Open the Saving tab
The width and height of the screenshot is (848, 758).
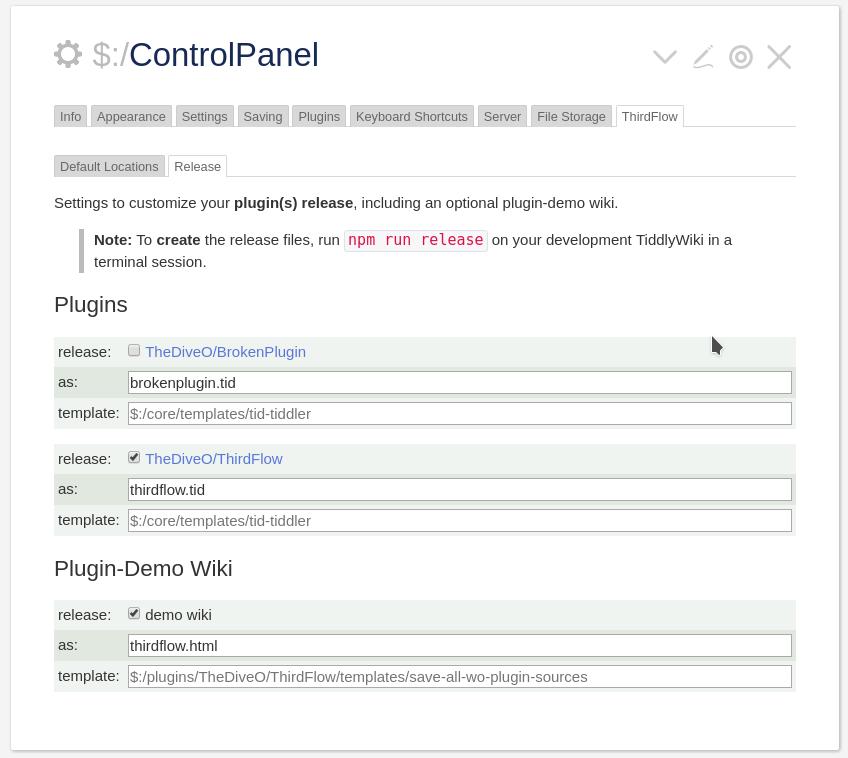point(263,116)
